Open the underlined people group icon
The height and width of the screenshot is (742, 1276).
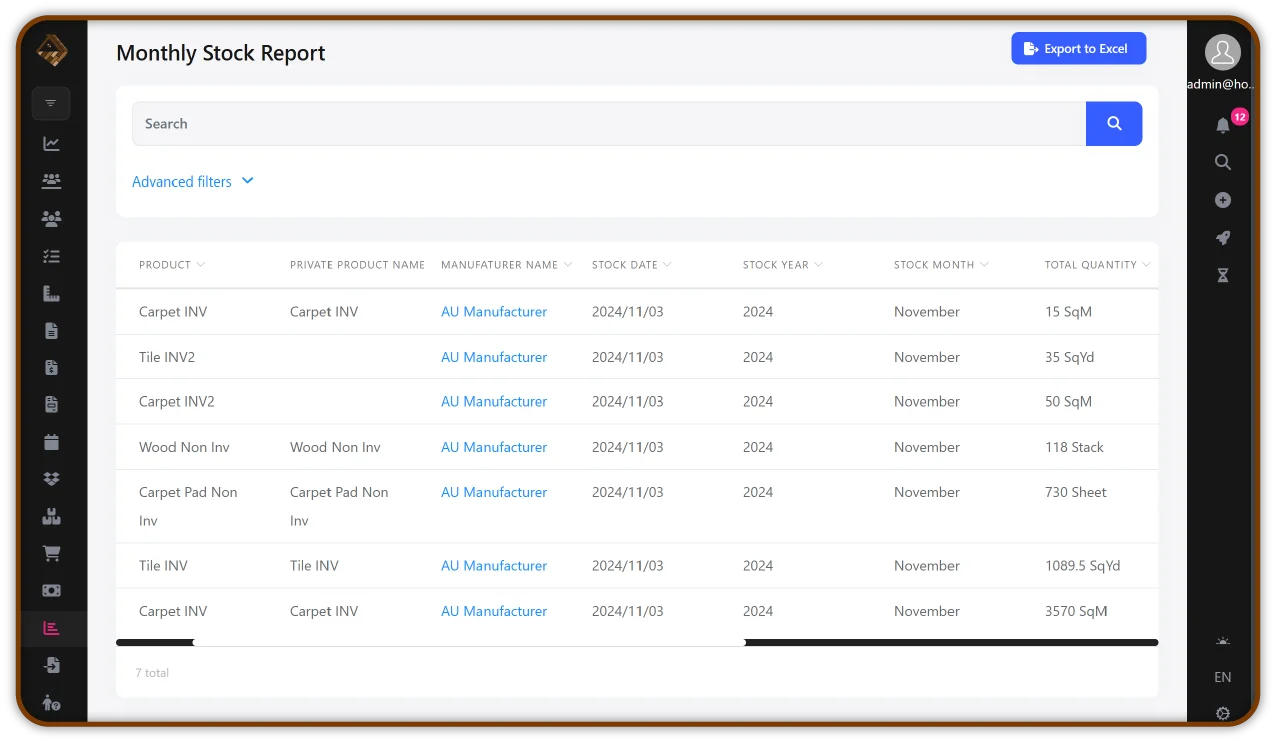coord(52,181)
